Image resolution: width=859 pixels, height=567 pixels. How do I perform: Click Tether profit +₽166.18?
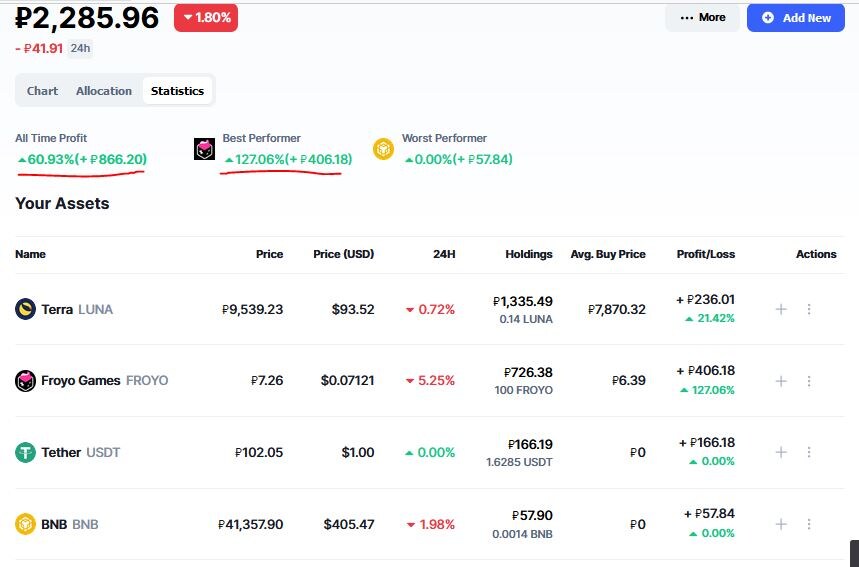click(707, 443)
